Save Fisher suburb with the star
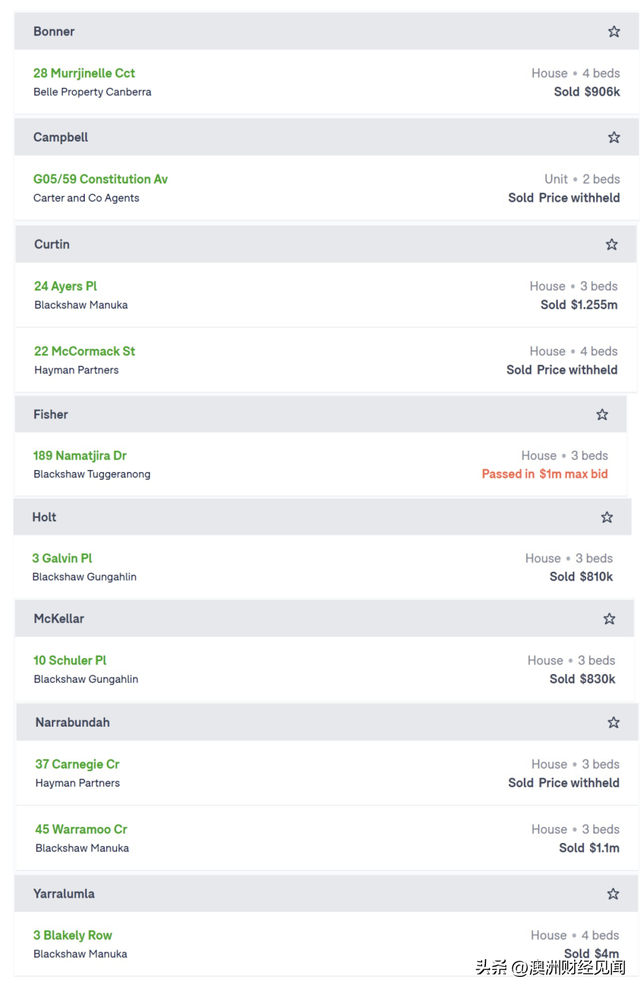This screenshot has height=990, width=640. click(x=602, y=414)
